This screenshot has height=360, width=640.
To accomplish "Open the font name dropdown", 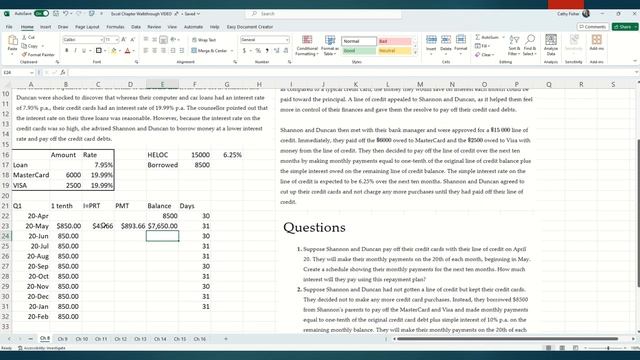I will click(101, 40).
